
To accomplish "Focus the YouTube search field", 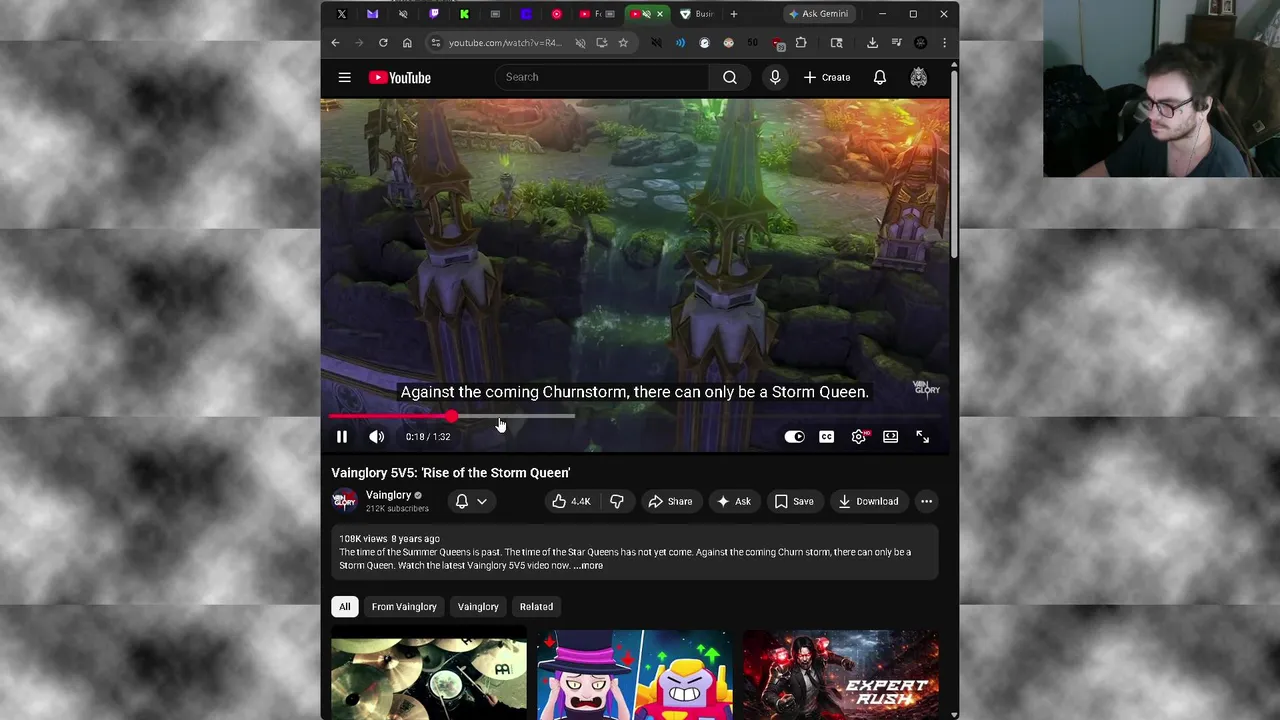I will [602, 77].
